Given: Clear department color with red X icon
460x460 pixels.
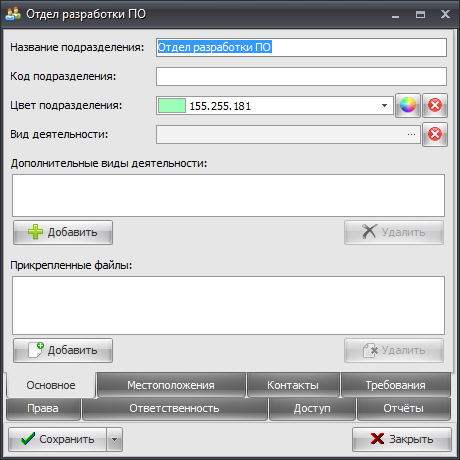Looking at the screenshot, I should coord(435,105).
